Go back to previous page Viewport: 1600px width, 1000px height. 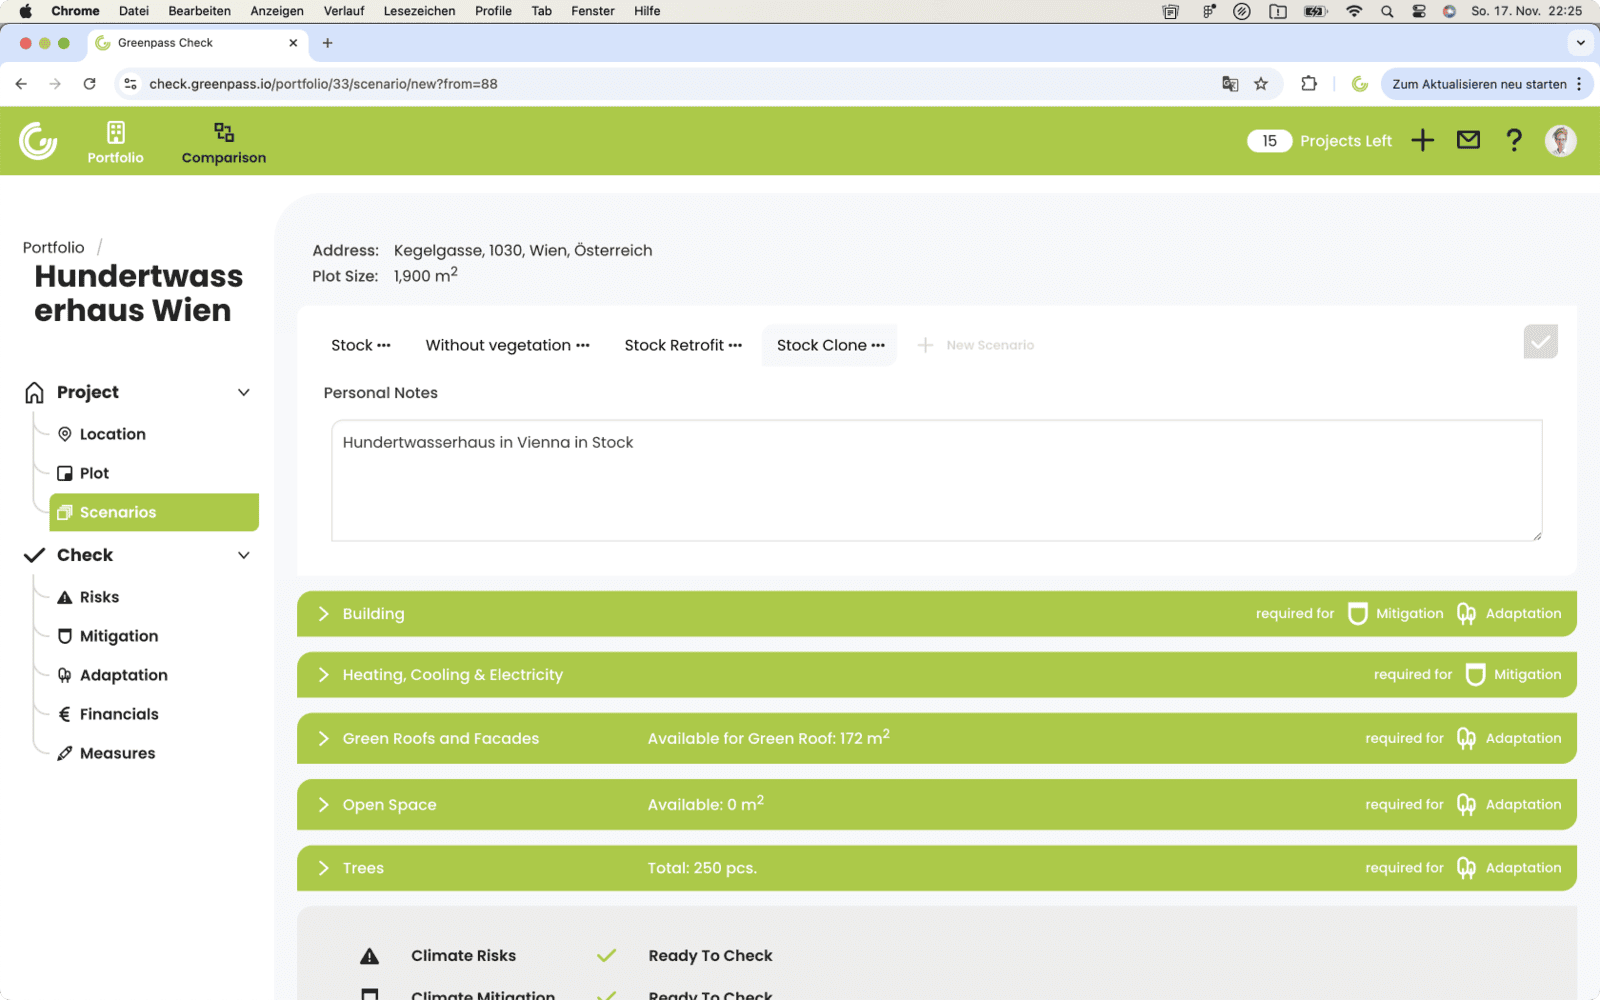(21, 84)
